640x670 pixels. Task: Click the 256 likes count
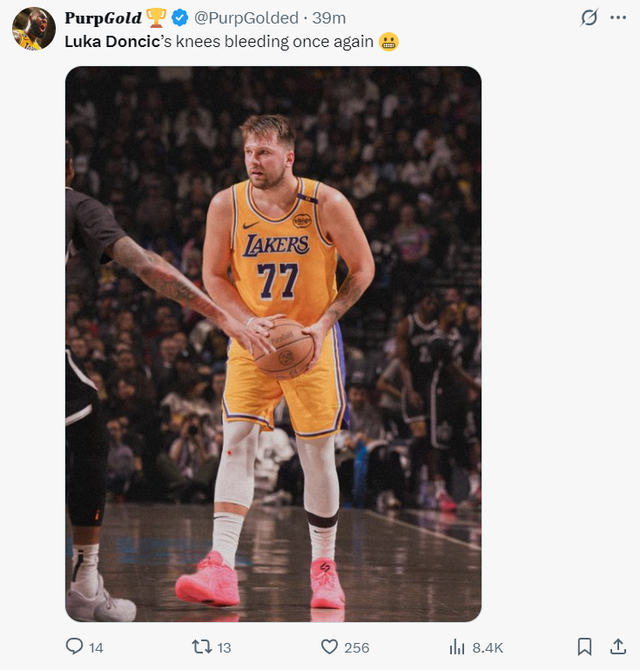[357, 648]
